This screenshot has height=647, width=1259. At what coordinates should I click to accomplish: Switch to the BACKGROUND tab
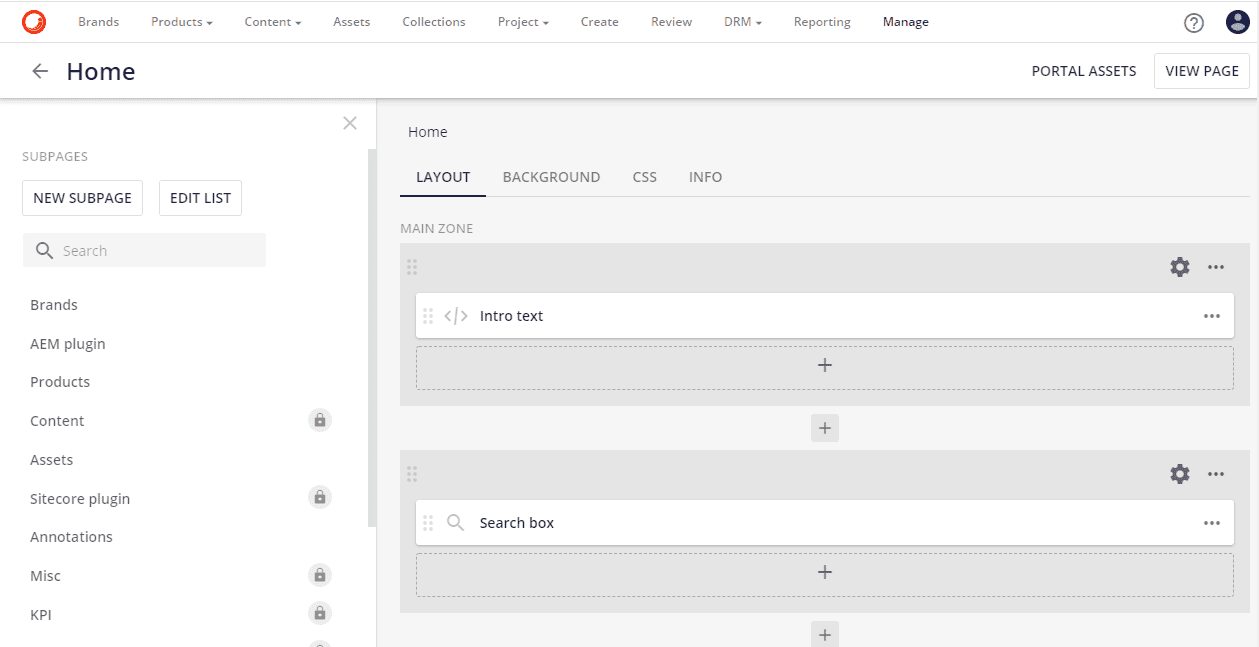pyautogui.click(x=552, y=177)
